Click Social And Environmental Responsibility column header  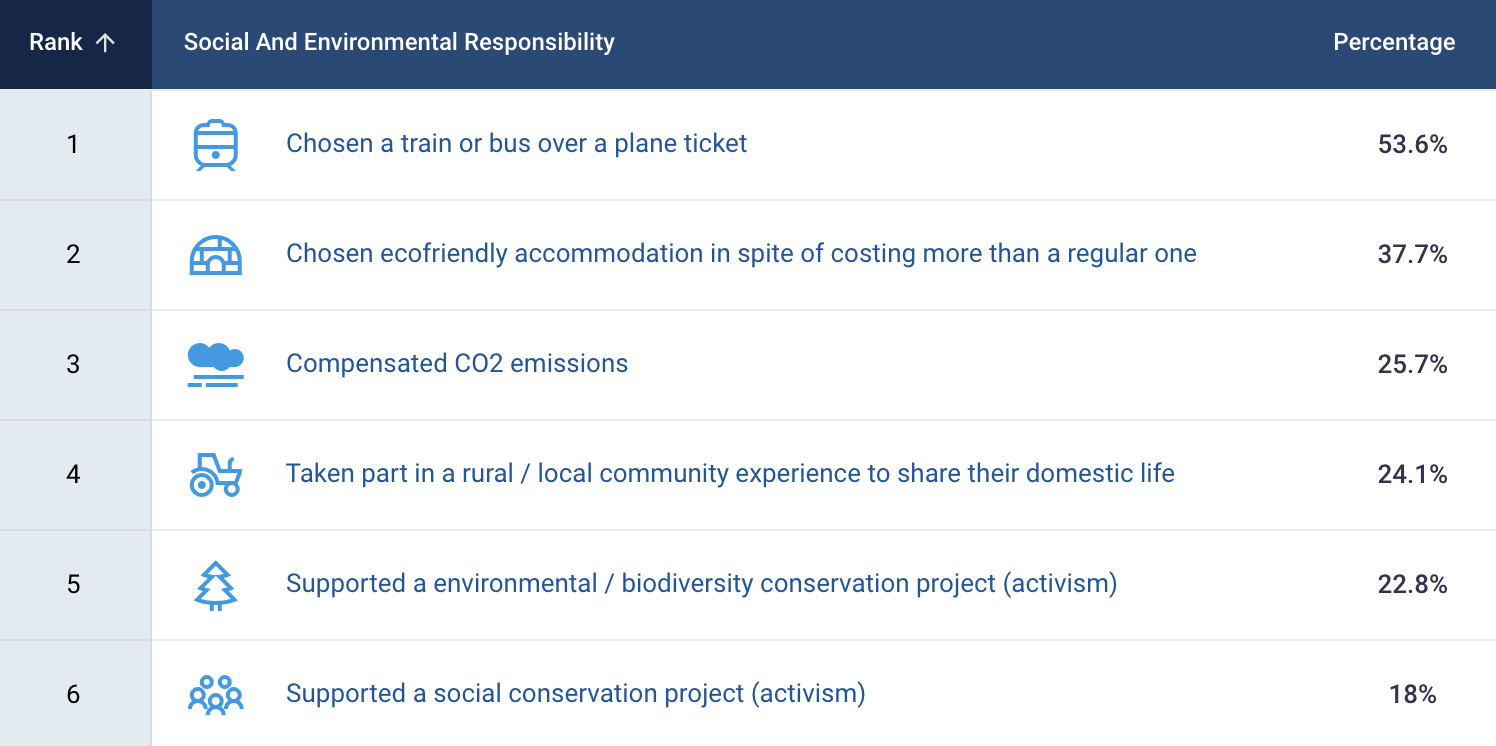coord(399,43)
